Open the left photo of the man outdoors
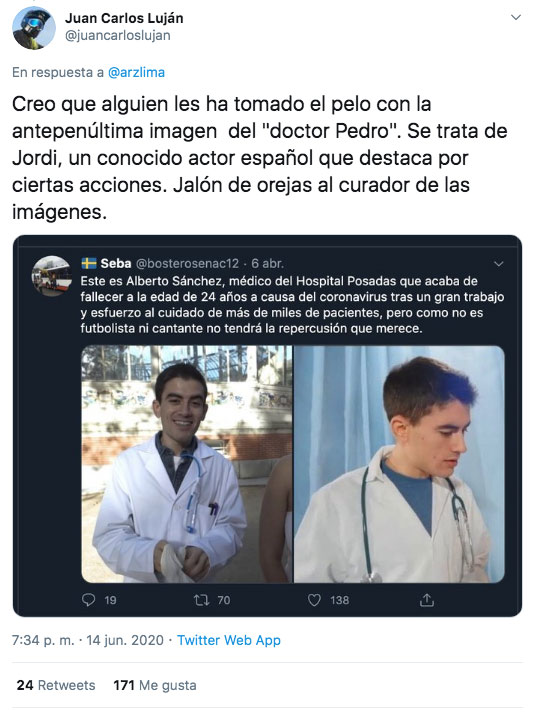This screenshot has width=535, height=712. click(187, 464)
